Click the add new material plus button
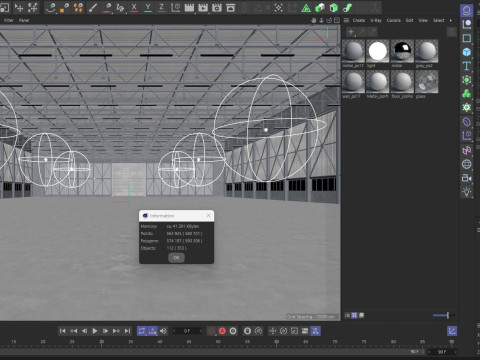 click(x=351, y=32)
